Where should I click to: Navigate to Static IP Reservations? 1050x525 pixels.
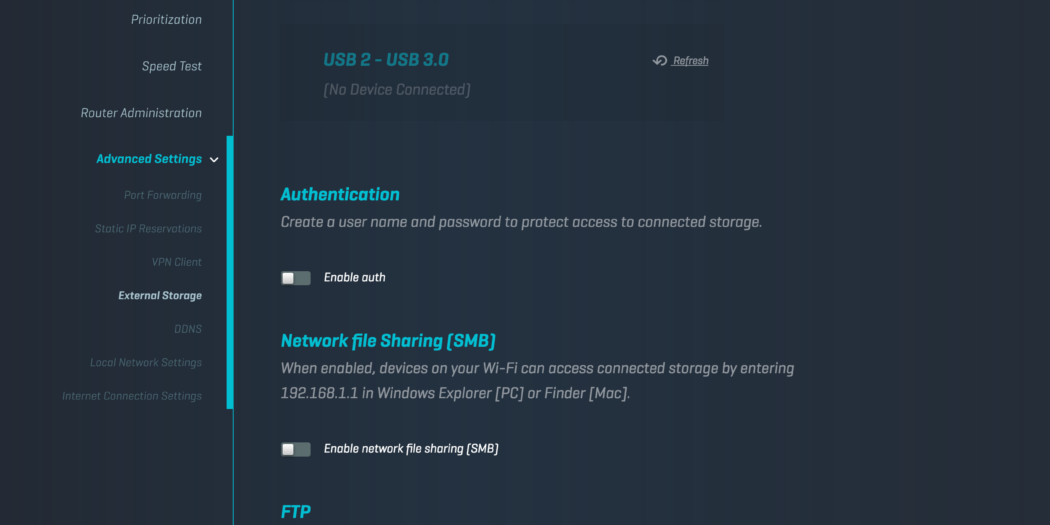(148, 229)
